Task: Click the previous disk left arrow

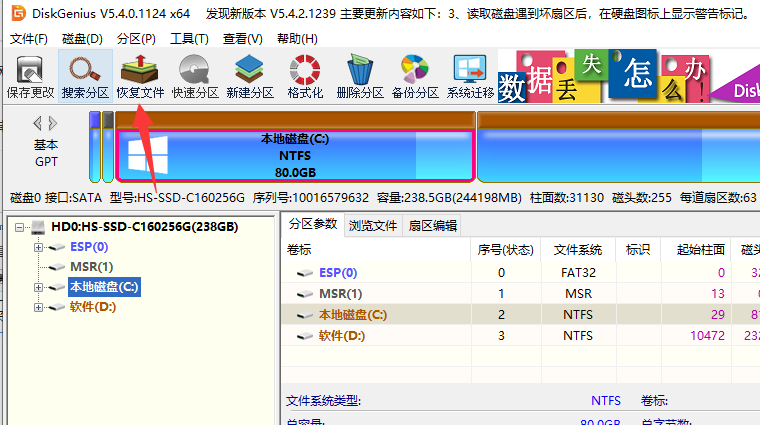Action: [38, 123]
